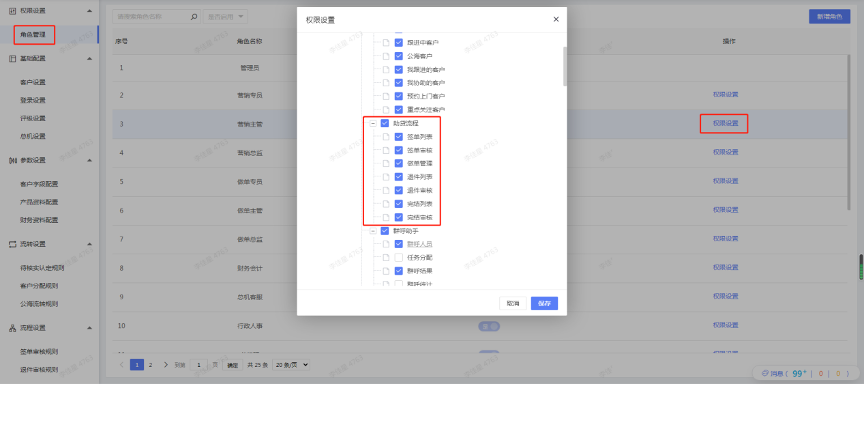864x422 pixels.
Task: Click the 权限设置 sidebar section icon
Action: (13, 10)
